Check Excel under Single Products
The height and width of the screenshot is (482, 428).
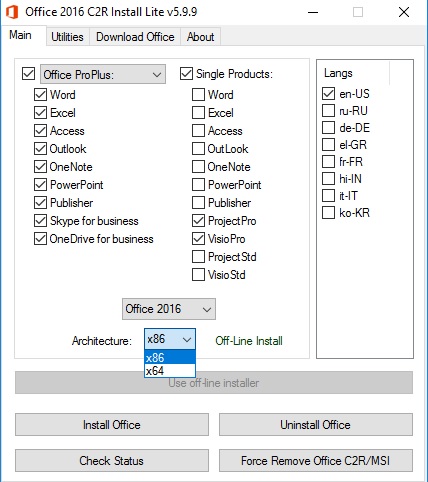pyautogui.click(x=198, y=113)
